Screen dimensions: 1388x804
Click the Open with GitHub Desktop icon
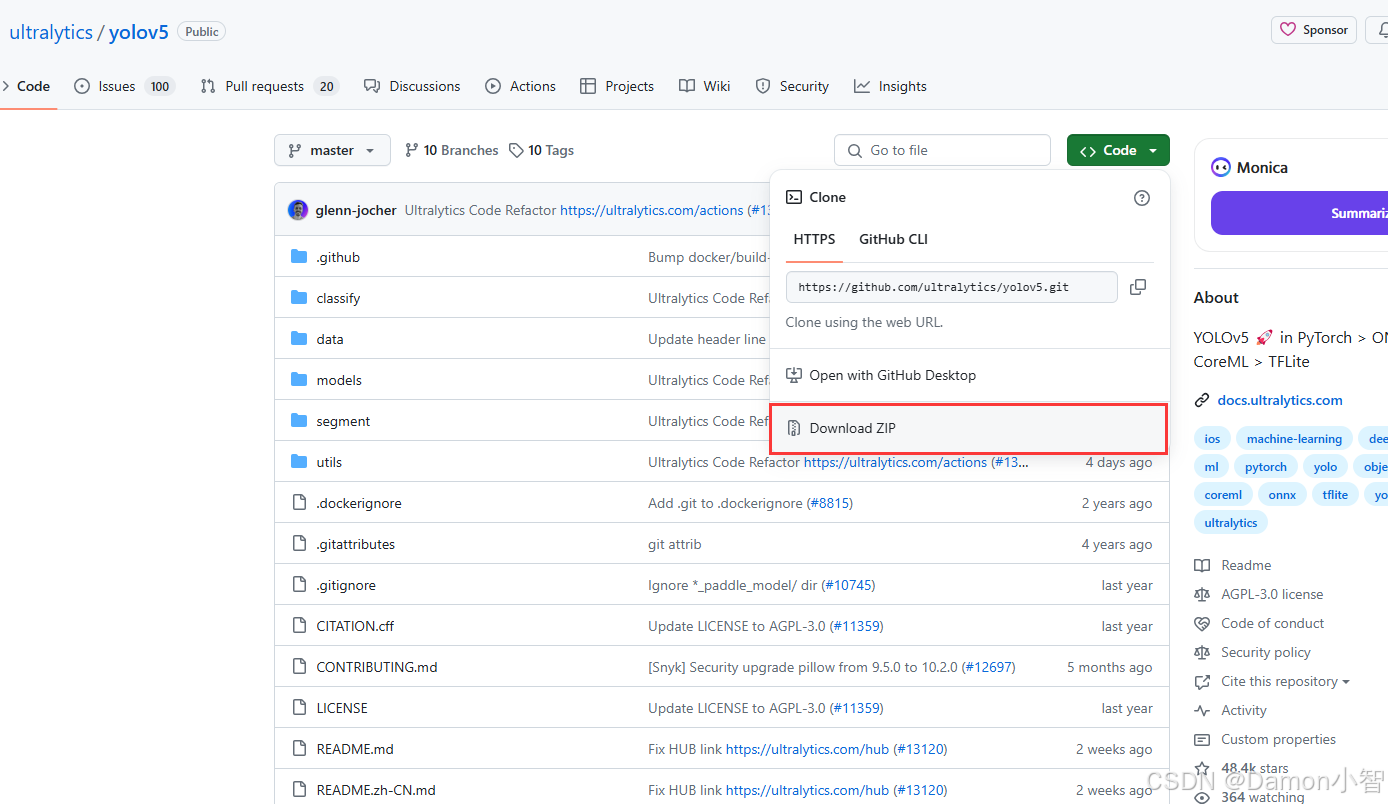click(794, 375)
